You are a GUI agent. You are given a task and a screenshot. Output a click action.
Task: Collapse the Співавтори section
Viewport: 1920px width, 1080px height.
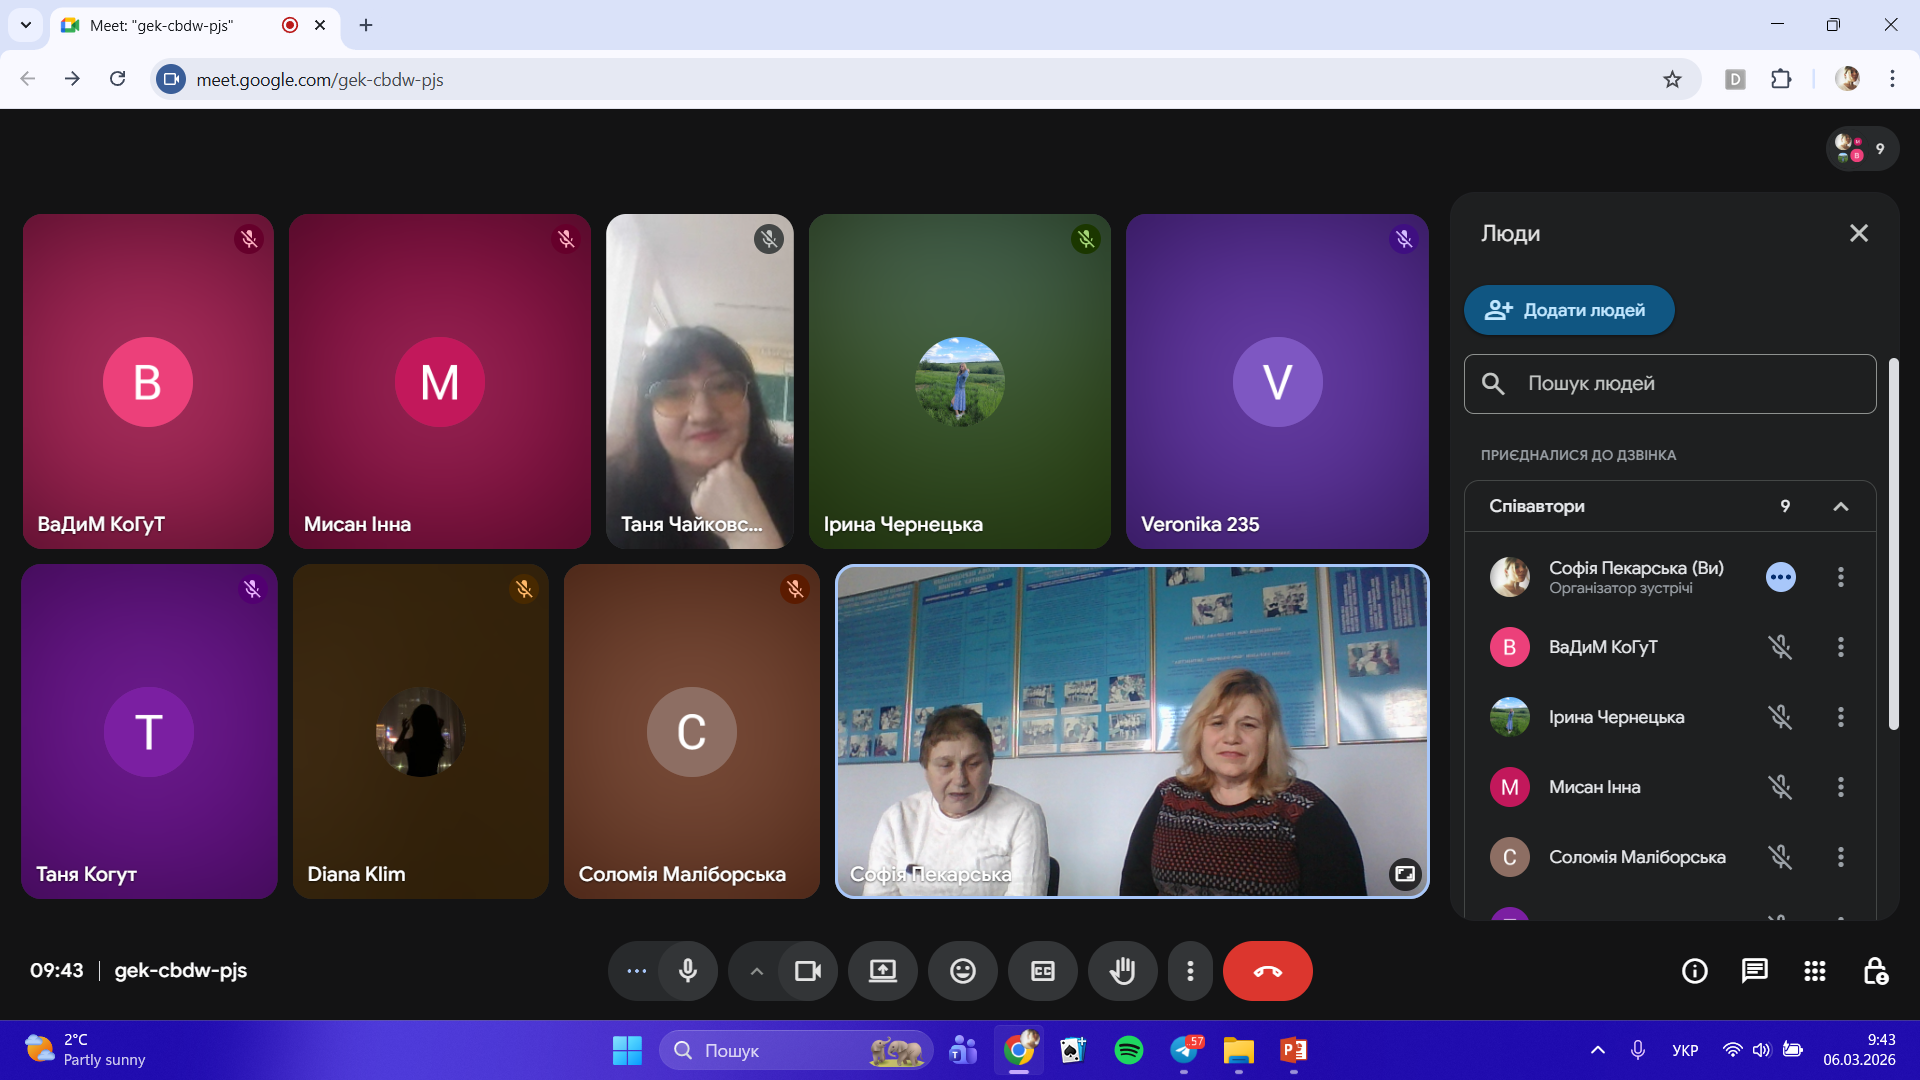click(x=1840, y=506)
